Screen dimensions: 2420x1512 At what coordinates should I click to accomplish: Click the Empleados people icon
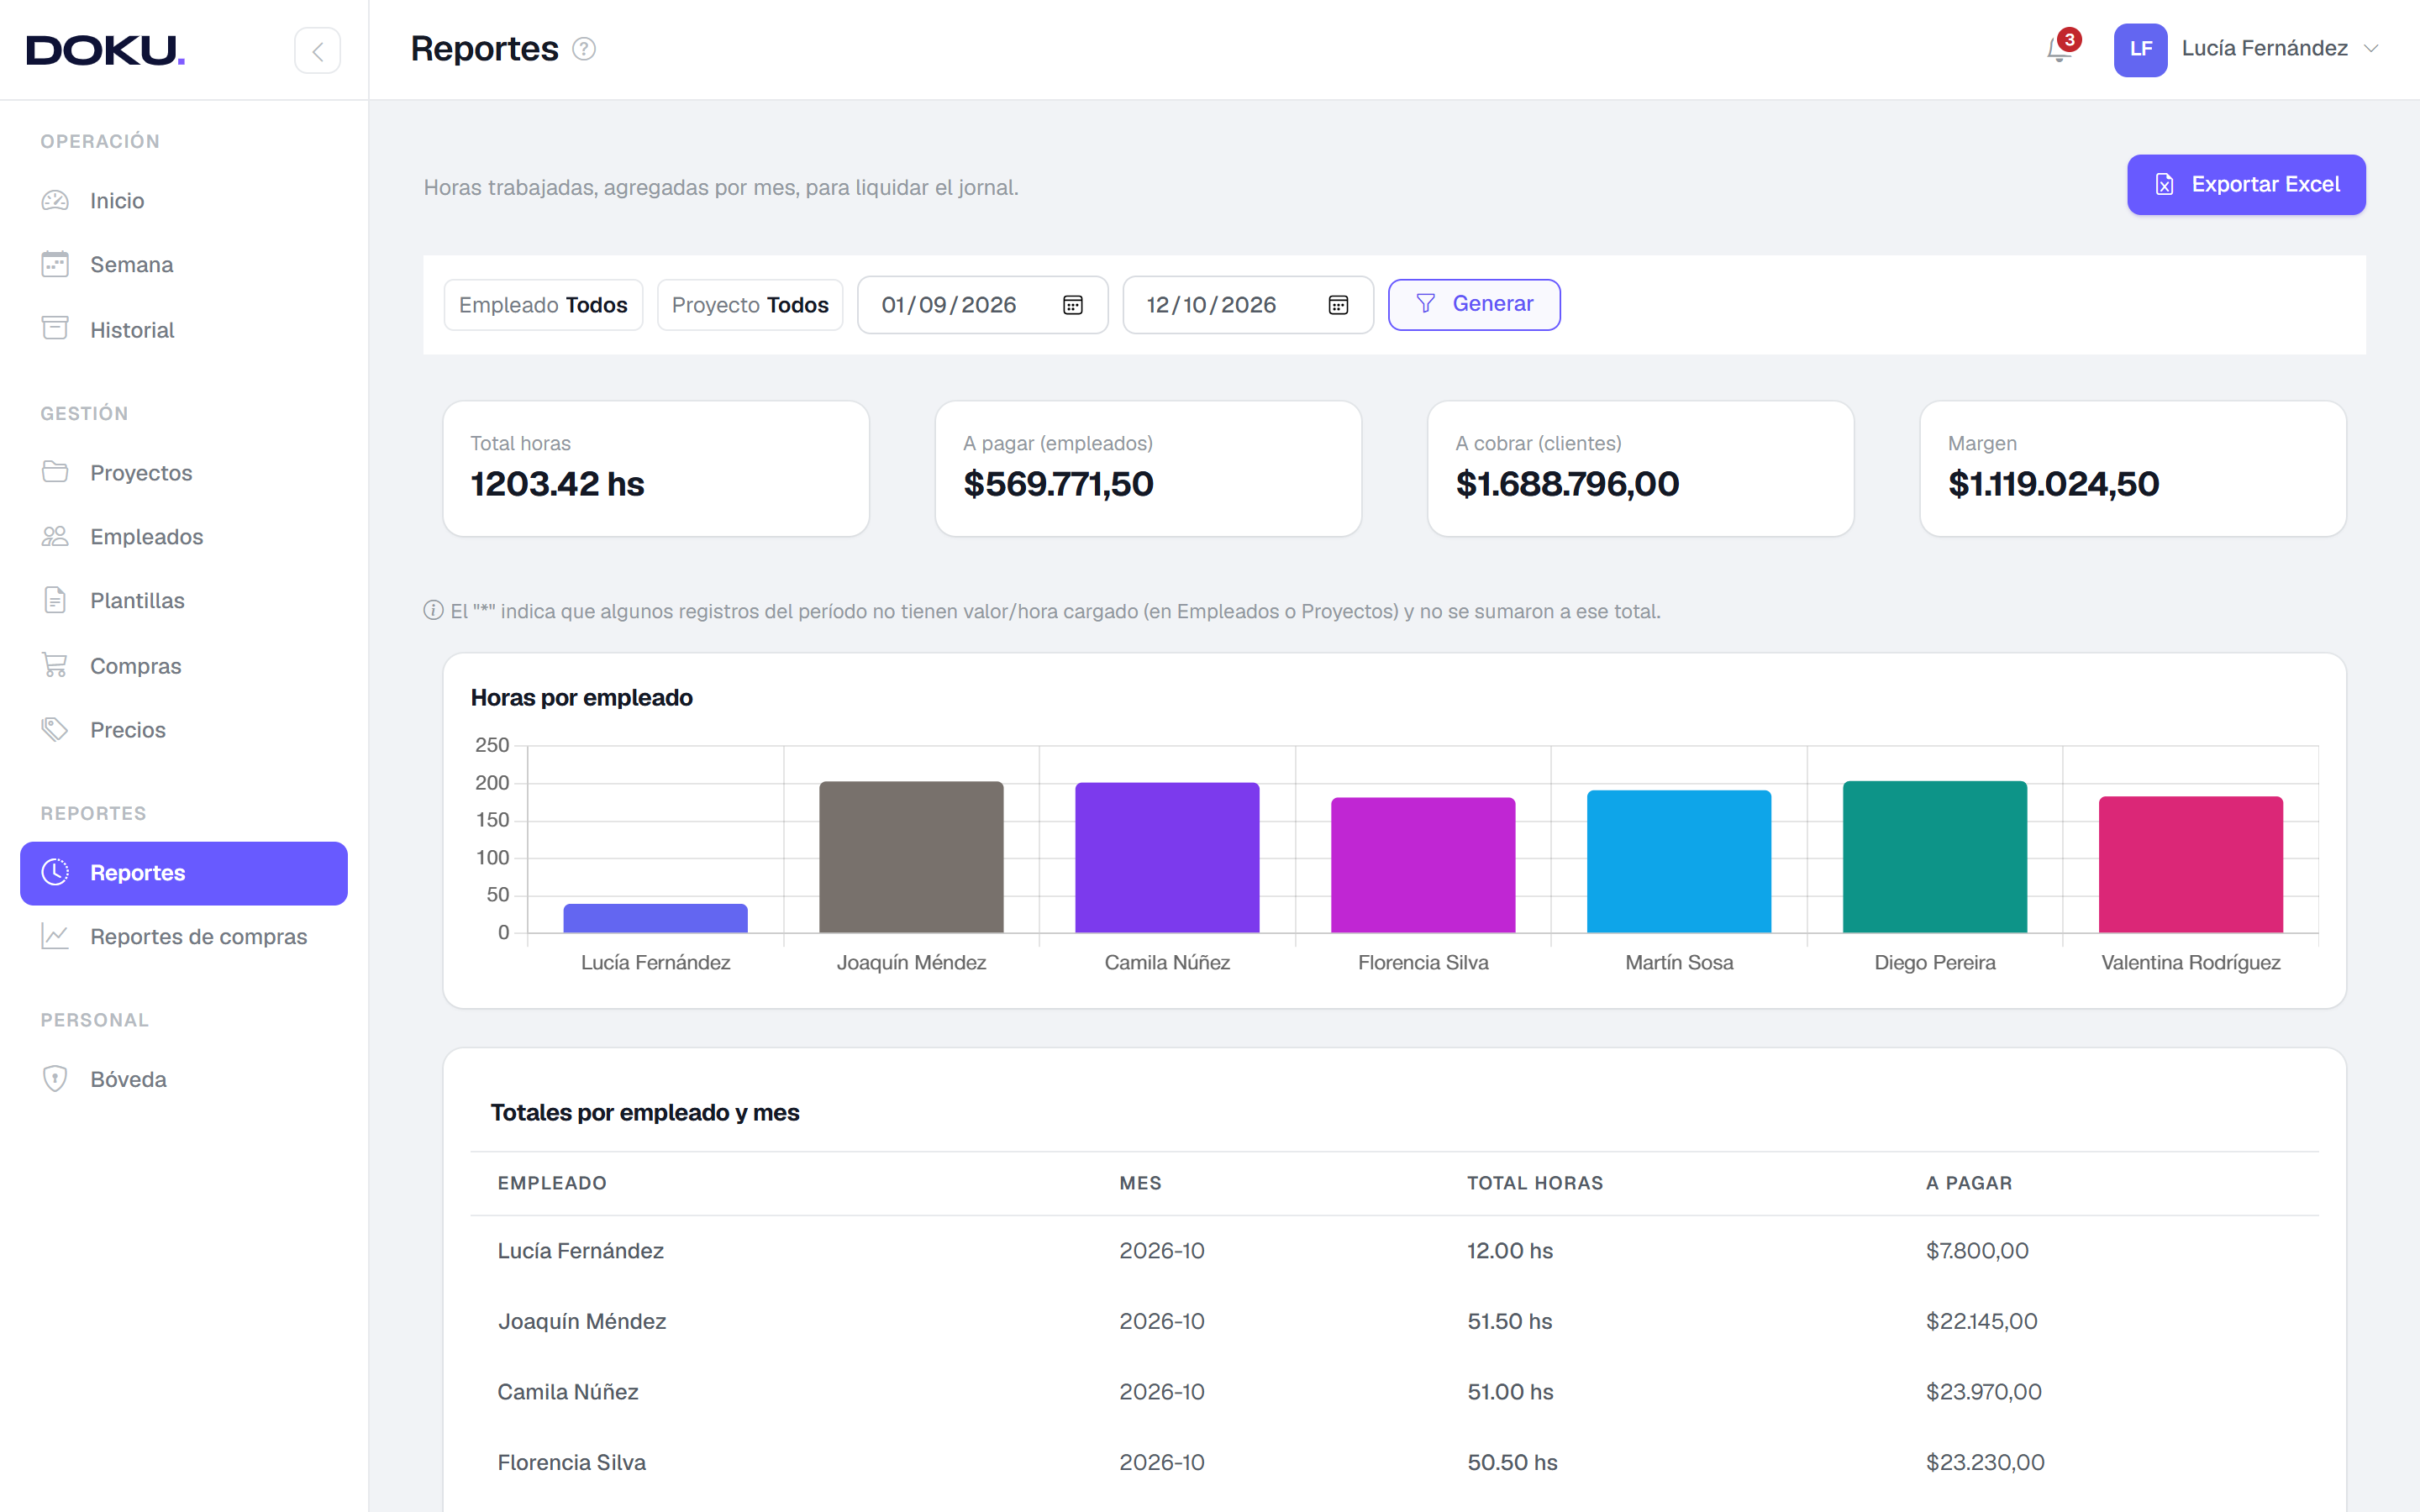coord(55,537)
